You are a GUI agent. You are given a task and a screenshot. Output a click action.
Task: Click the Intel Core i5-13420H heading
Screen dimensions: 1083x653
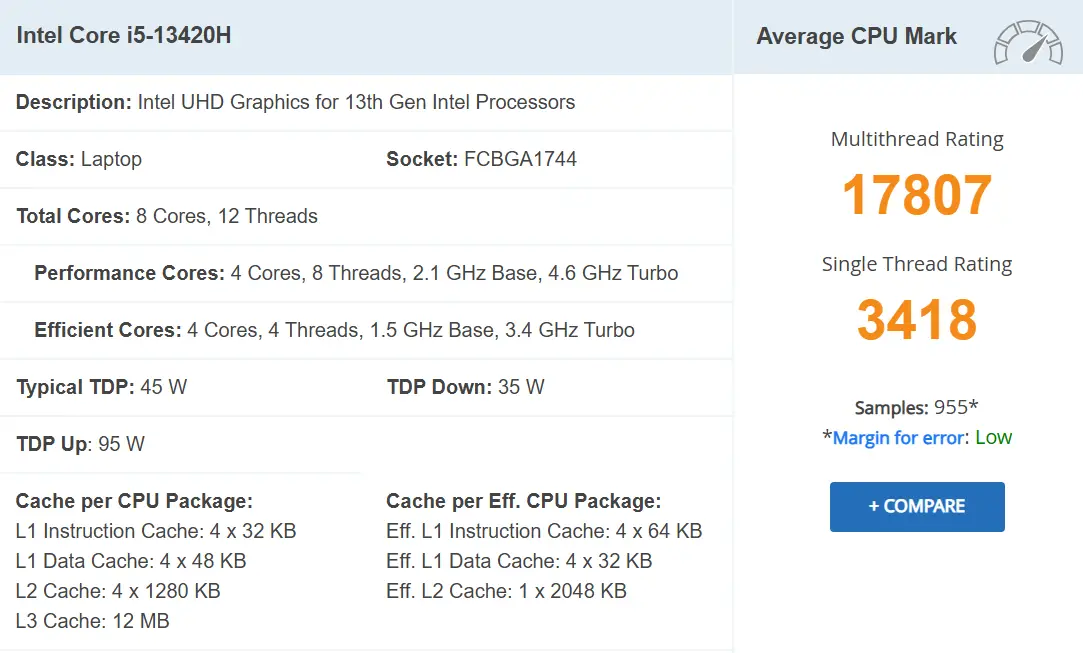coord(124,35)
